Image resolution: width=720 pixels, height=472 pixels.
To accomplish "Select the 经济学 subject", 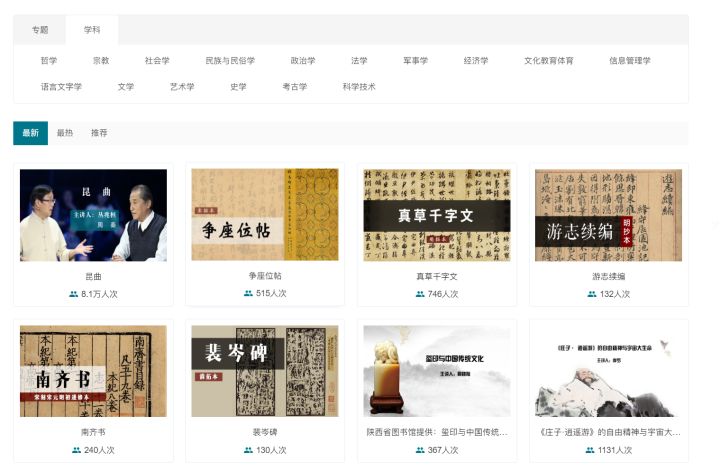I will [476, 61].
